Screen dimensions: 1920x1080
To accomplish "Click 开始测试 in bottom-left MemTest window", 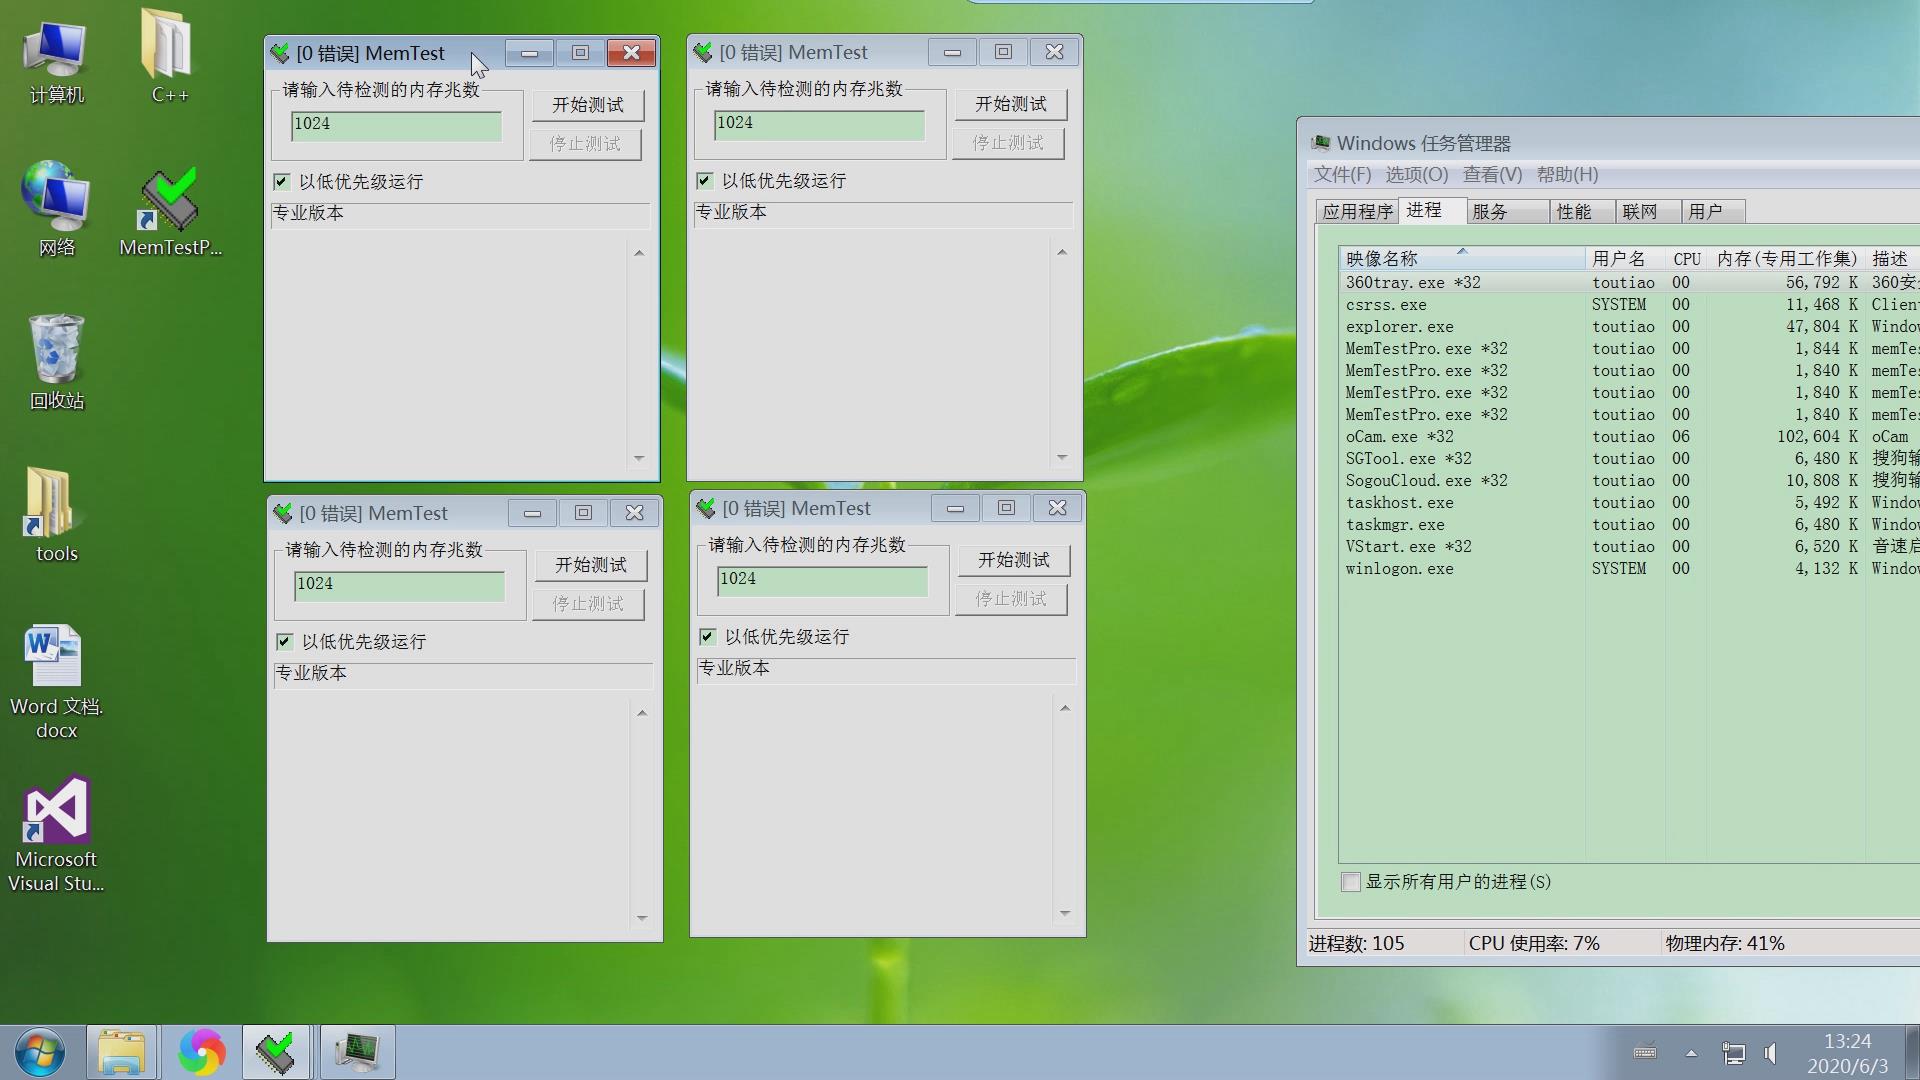I will pyautogui.click(x=590, y=565).
